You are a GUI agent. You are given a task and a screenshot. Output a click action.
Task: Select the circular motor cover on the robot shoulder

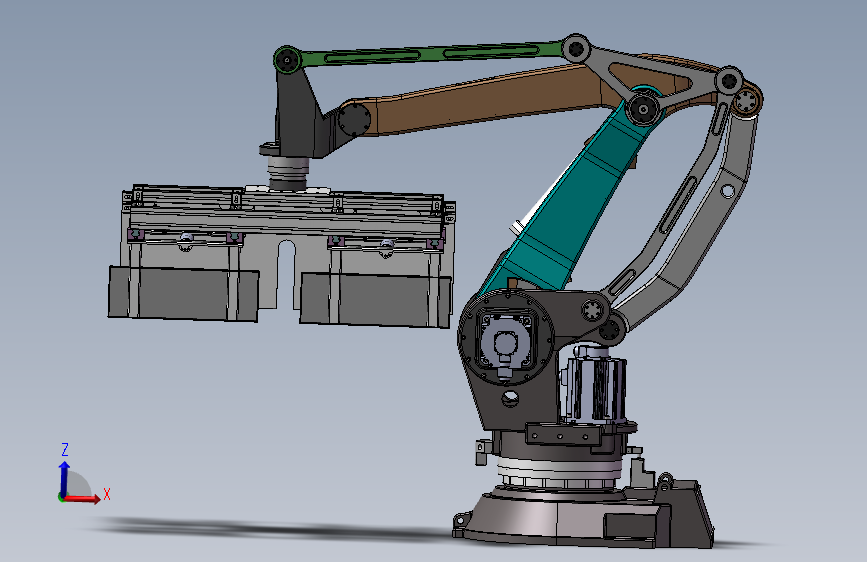(x=506, y=337)
